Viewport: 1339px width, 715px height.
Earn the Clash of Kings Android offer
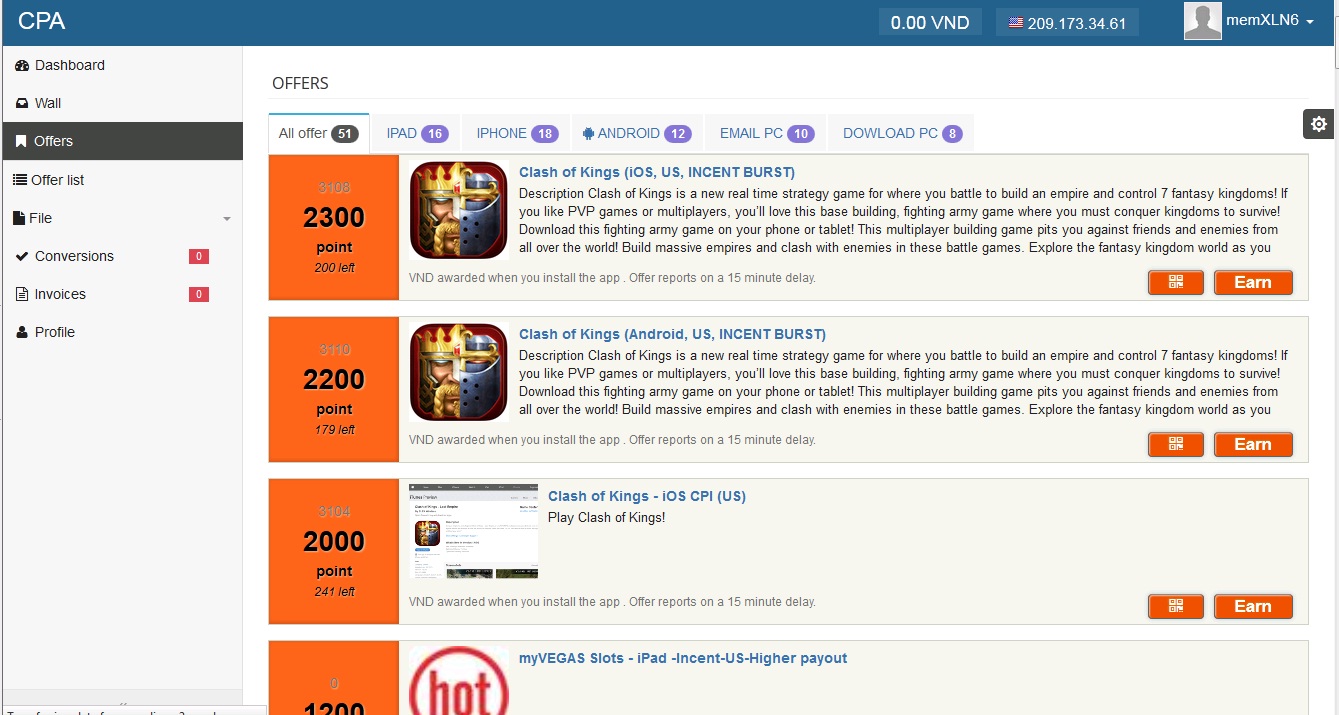click(1253, 445)
